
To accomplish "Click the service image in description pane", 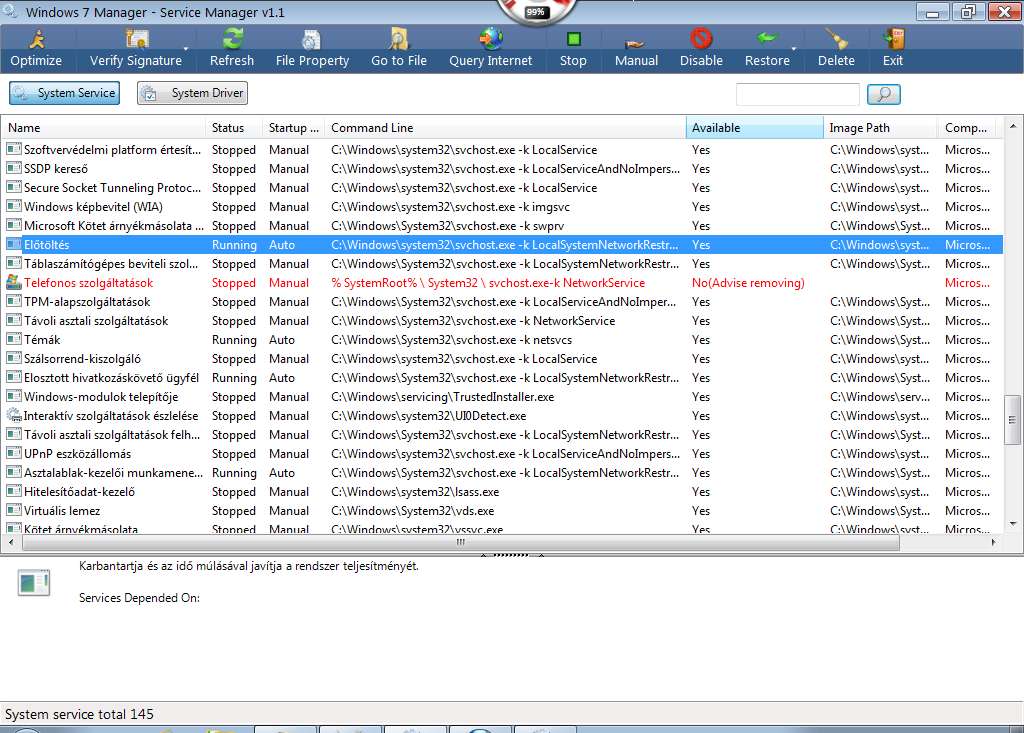I will tap(34, 583).
